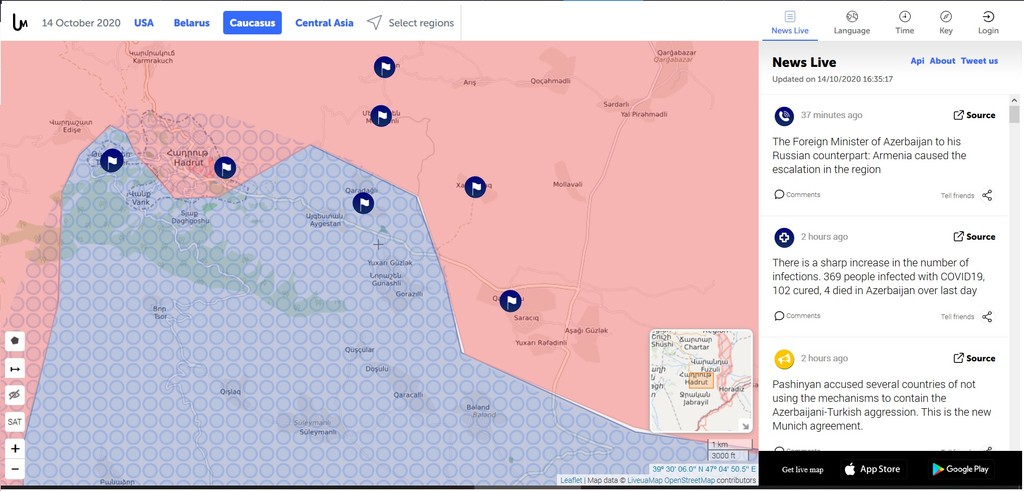Collapse the minimap using its arrow

(x=744, y=425)
